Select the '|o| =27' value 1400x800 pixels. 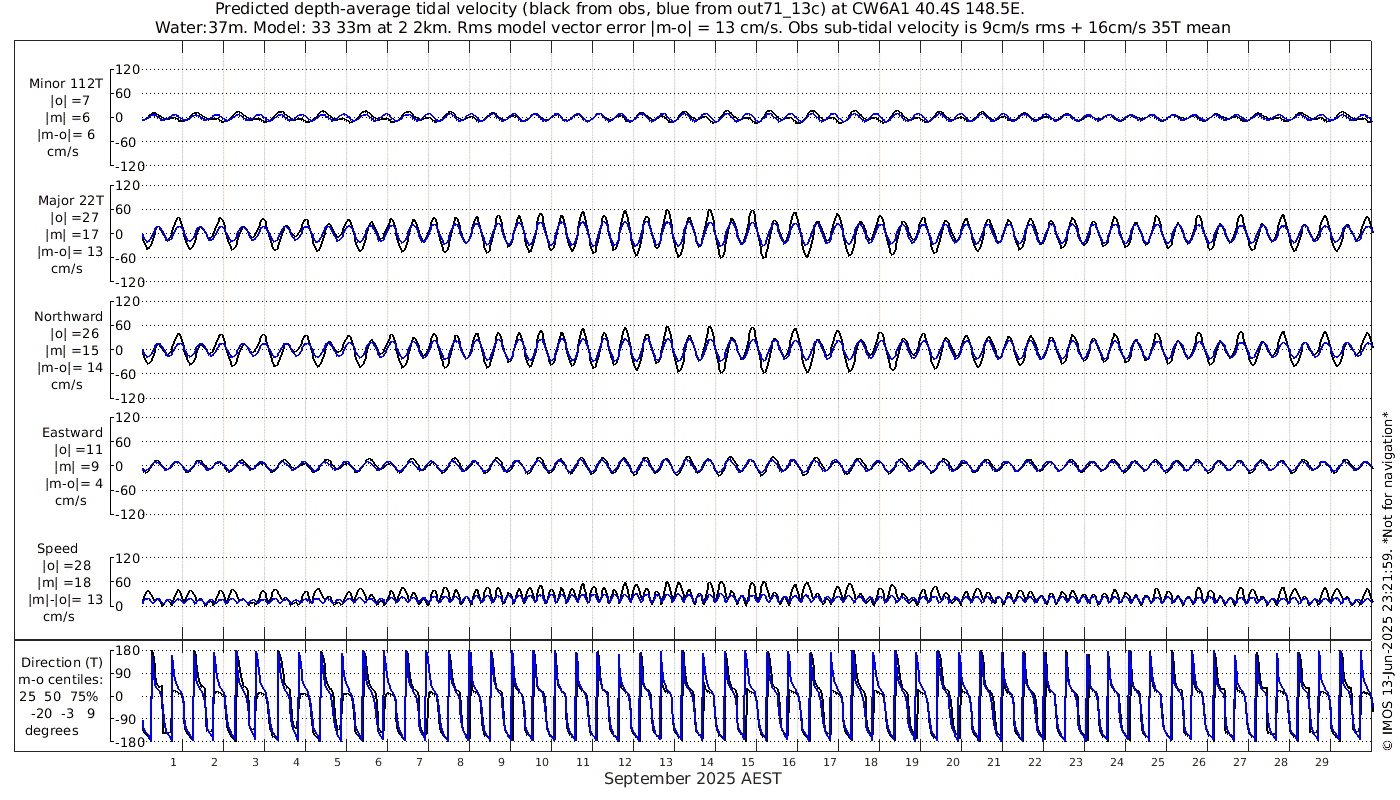click(x=73, y=217)
